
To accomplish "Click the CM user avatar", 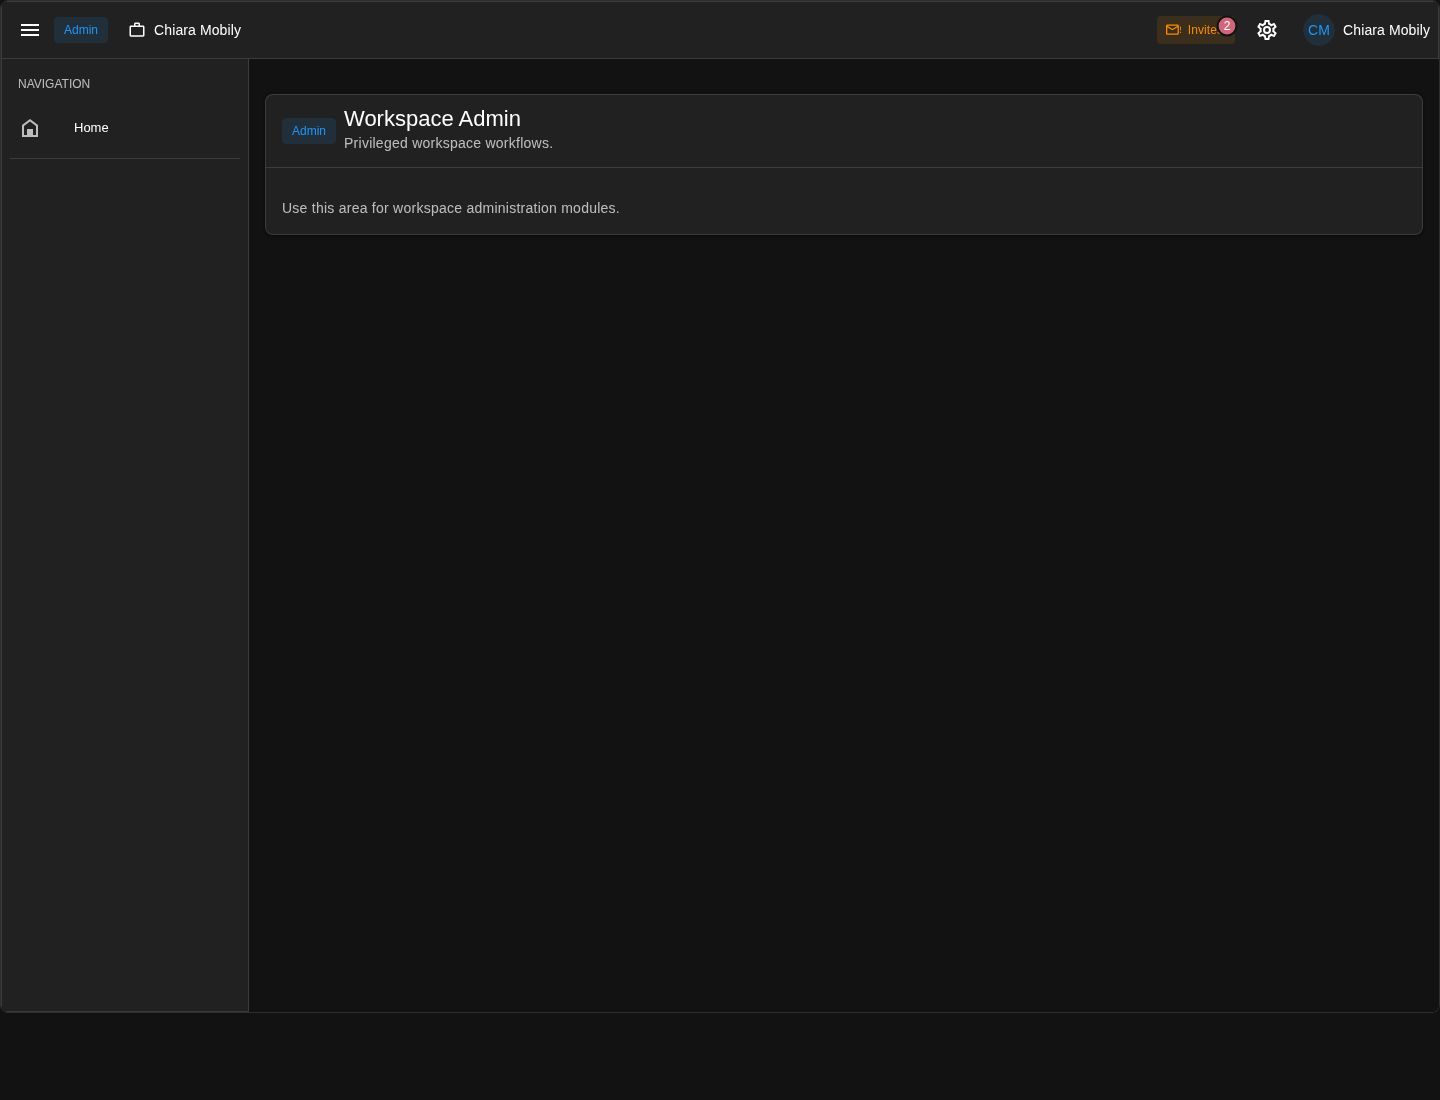I will pos(1319,30).
